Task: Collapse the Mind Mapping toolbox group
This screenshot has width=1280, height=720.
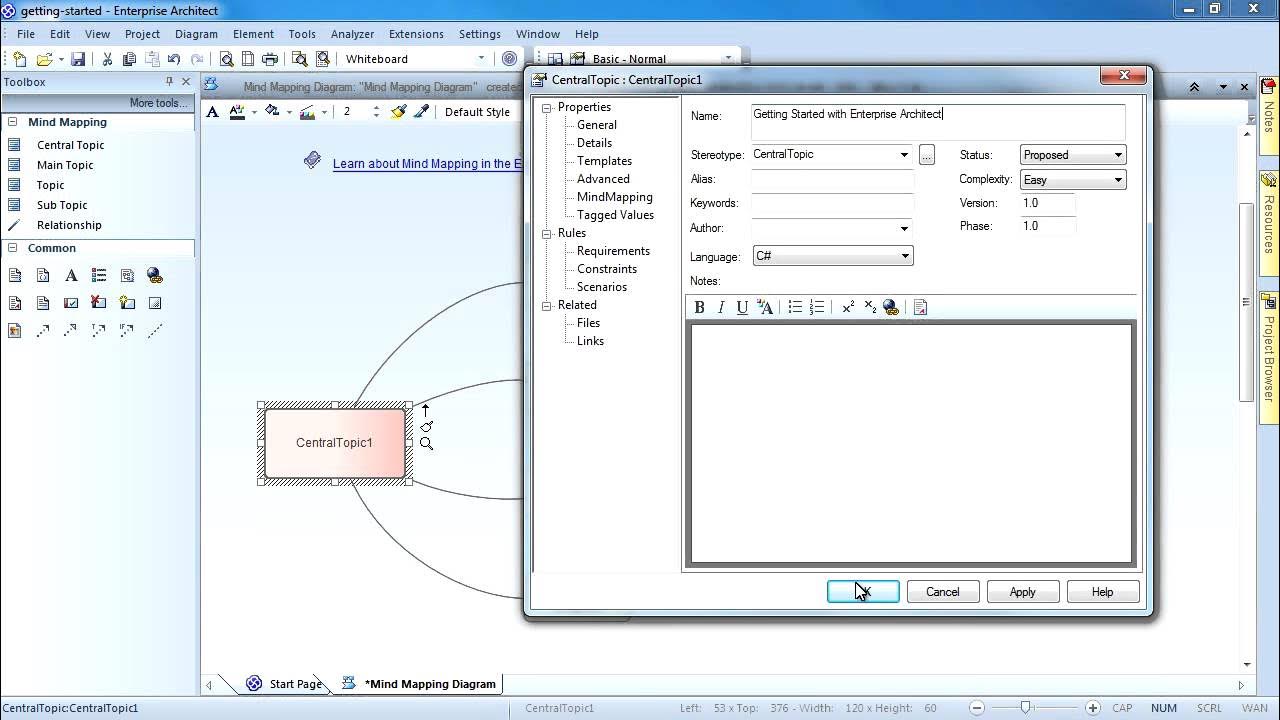Action: (13, 122)
